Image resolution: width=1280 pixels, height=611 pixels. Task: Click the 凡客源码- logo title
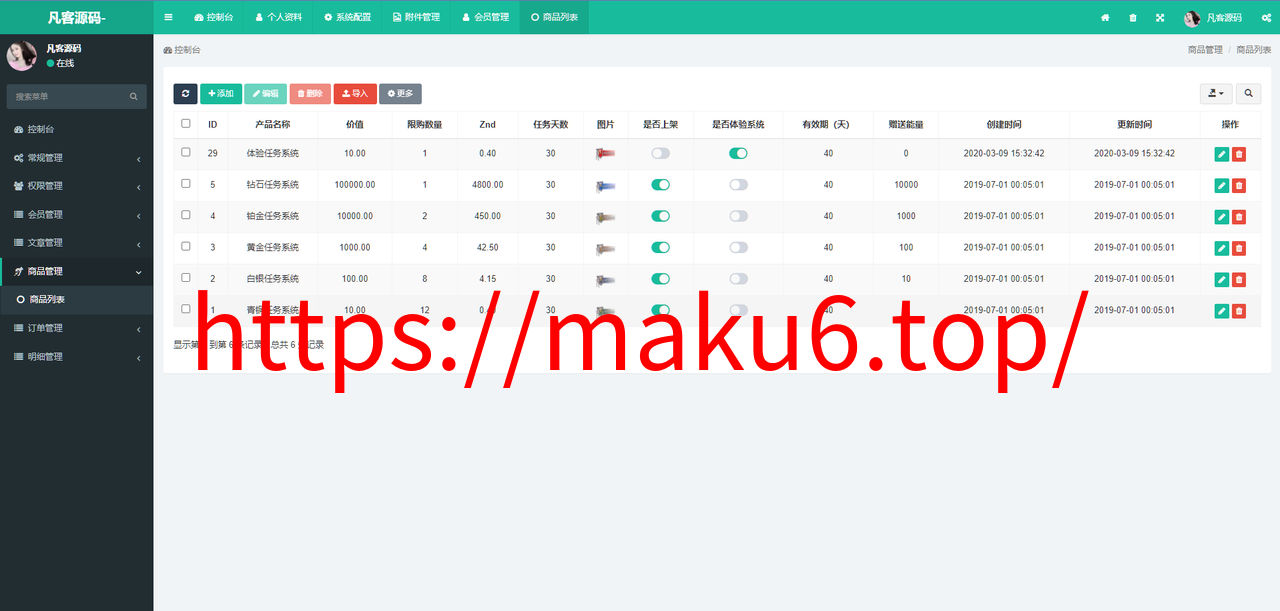[76, 17]
